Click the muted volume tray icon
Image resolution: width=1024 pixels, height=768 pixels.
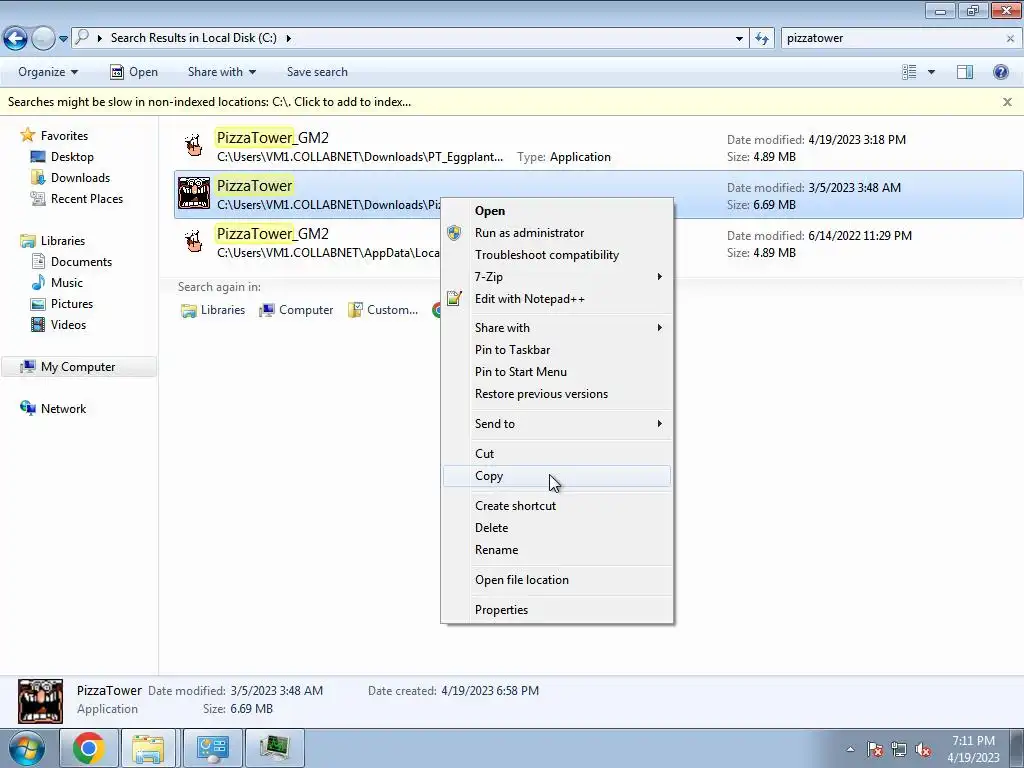pos(923,750)
